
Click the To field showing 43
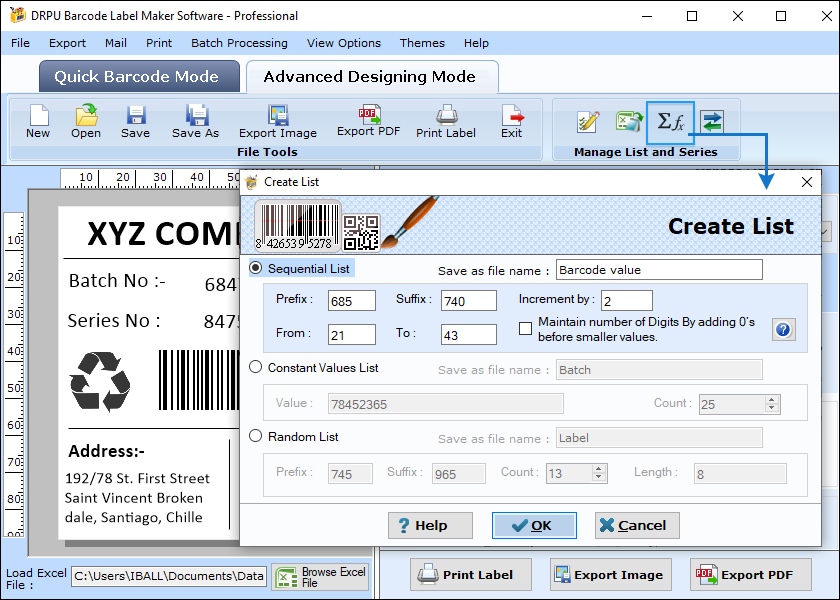pos(469,335)
